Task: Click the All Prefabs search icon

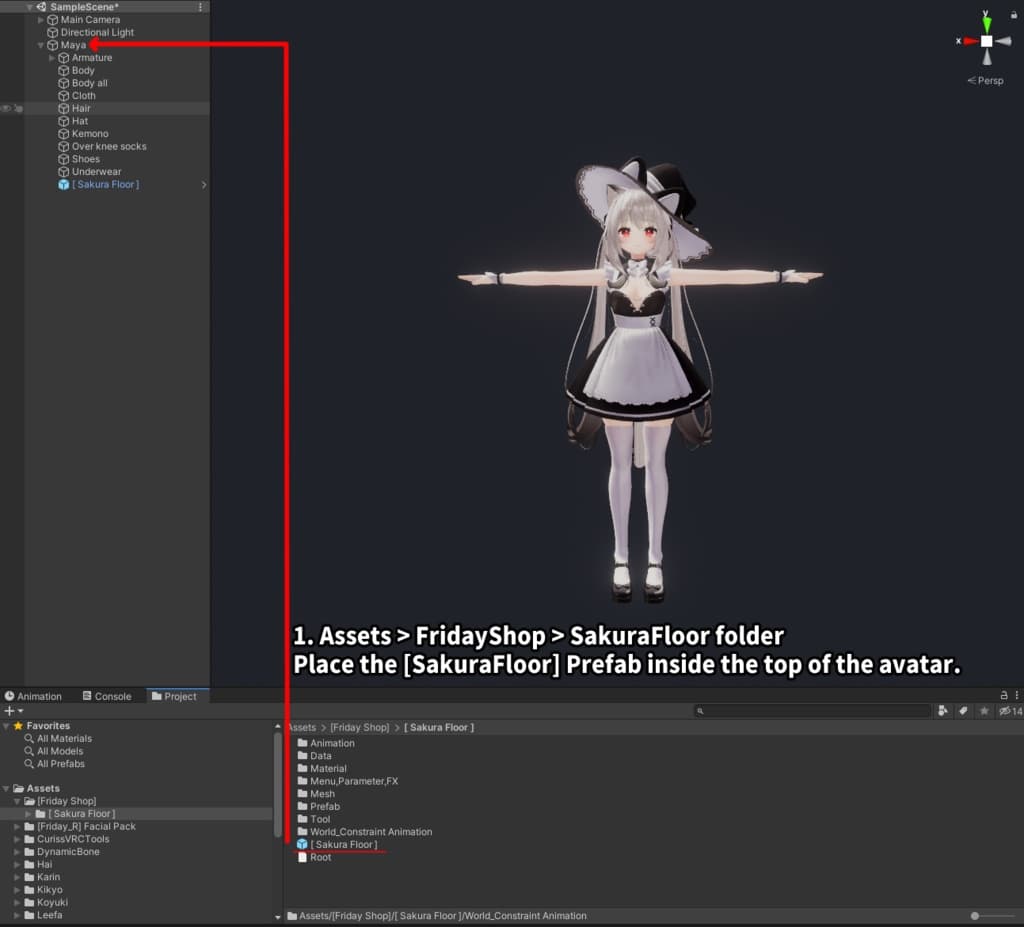Action: click(29, 764)
